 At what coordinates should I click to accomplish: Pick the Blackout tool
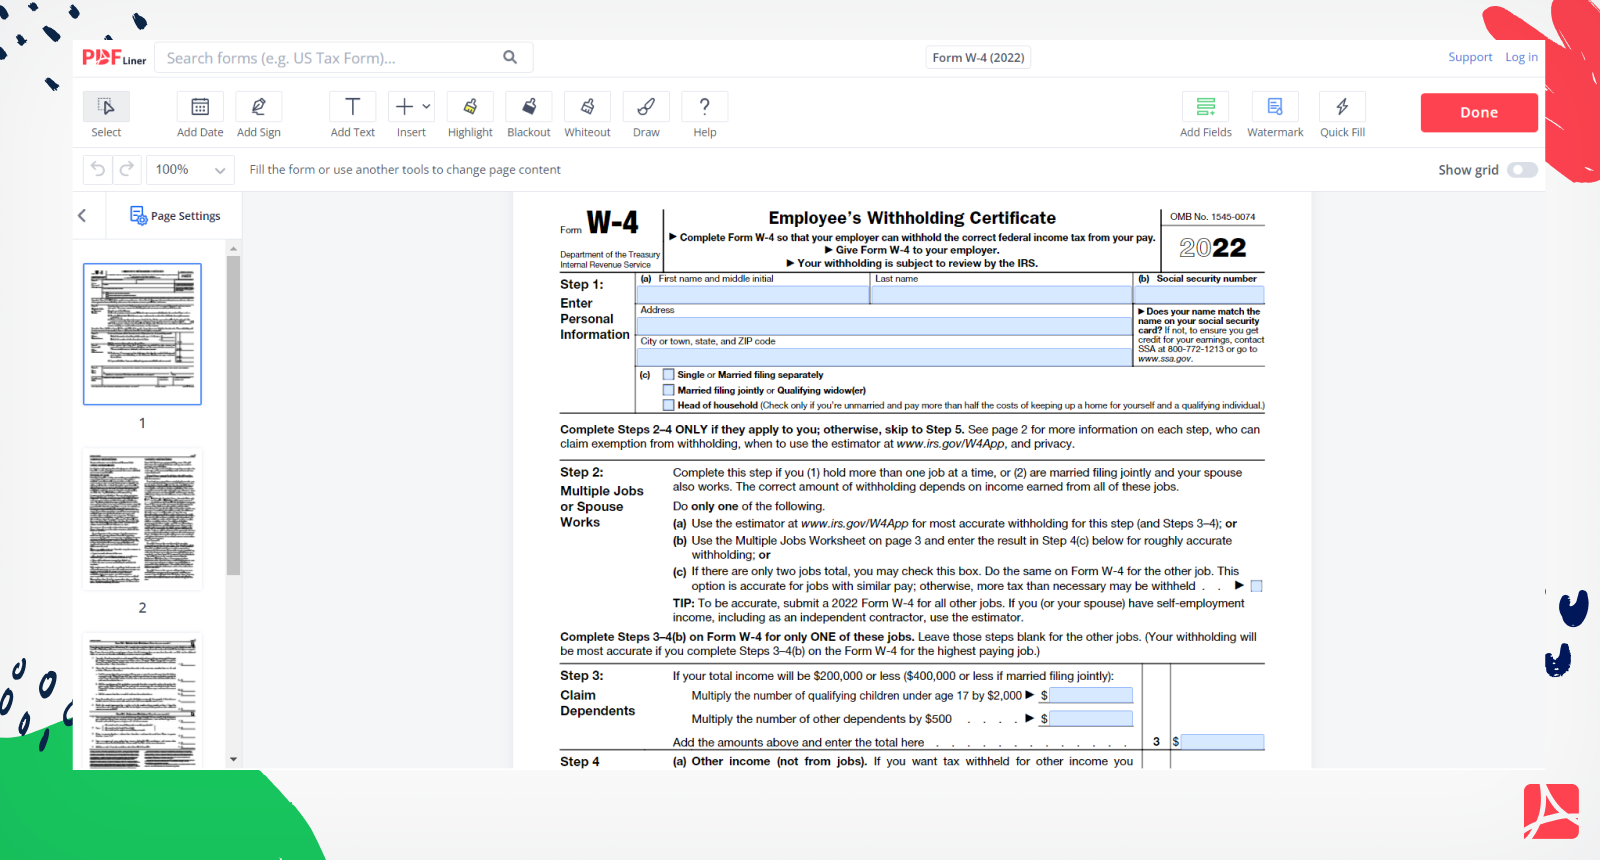coord(528,107)
